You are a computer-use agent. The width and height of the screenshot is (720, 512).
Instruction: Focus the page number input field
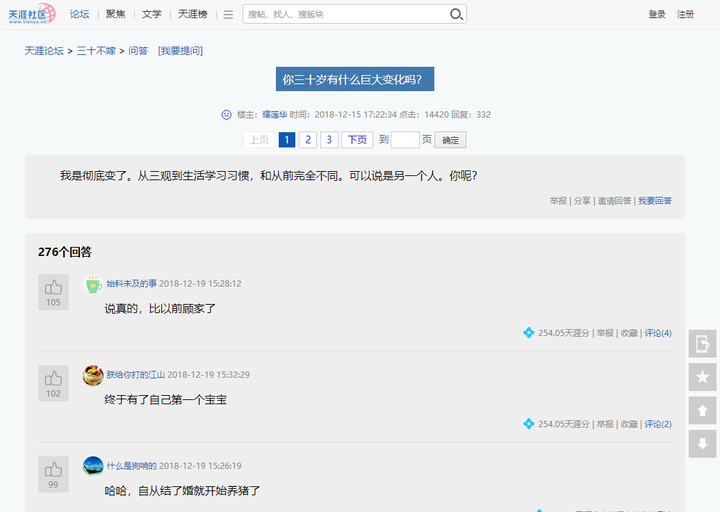tap(405, 140)
